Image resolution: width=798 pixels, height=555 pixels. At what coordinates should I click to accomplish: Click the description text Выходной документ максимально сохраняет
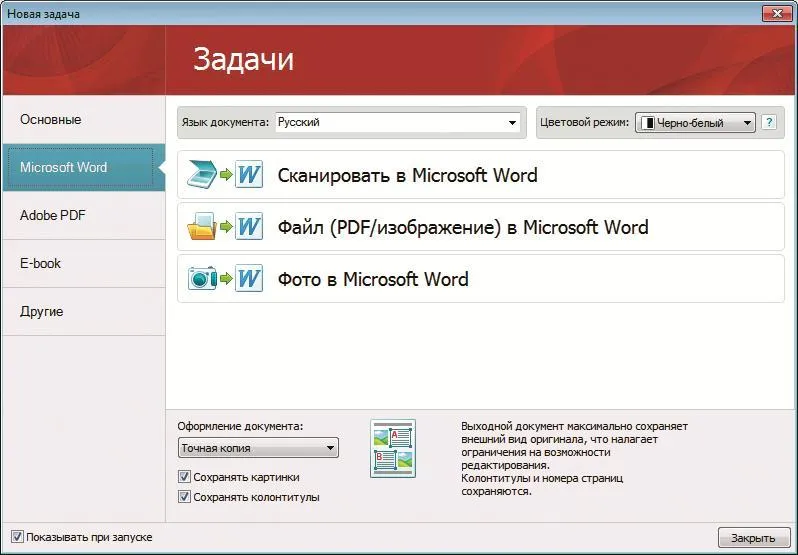574,426
